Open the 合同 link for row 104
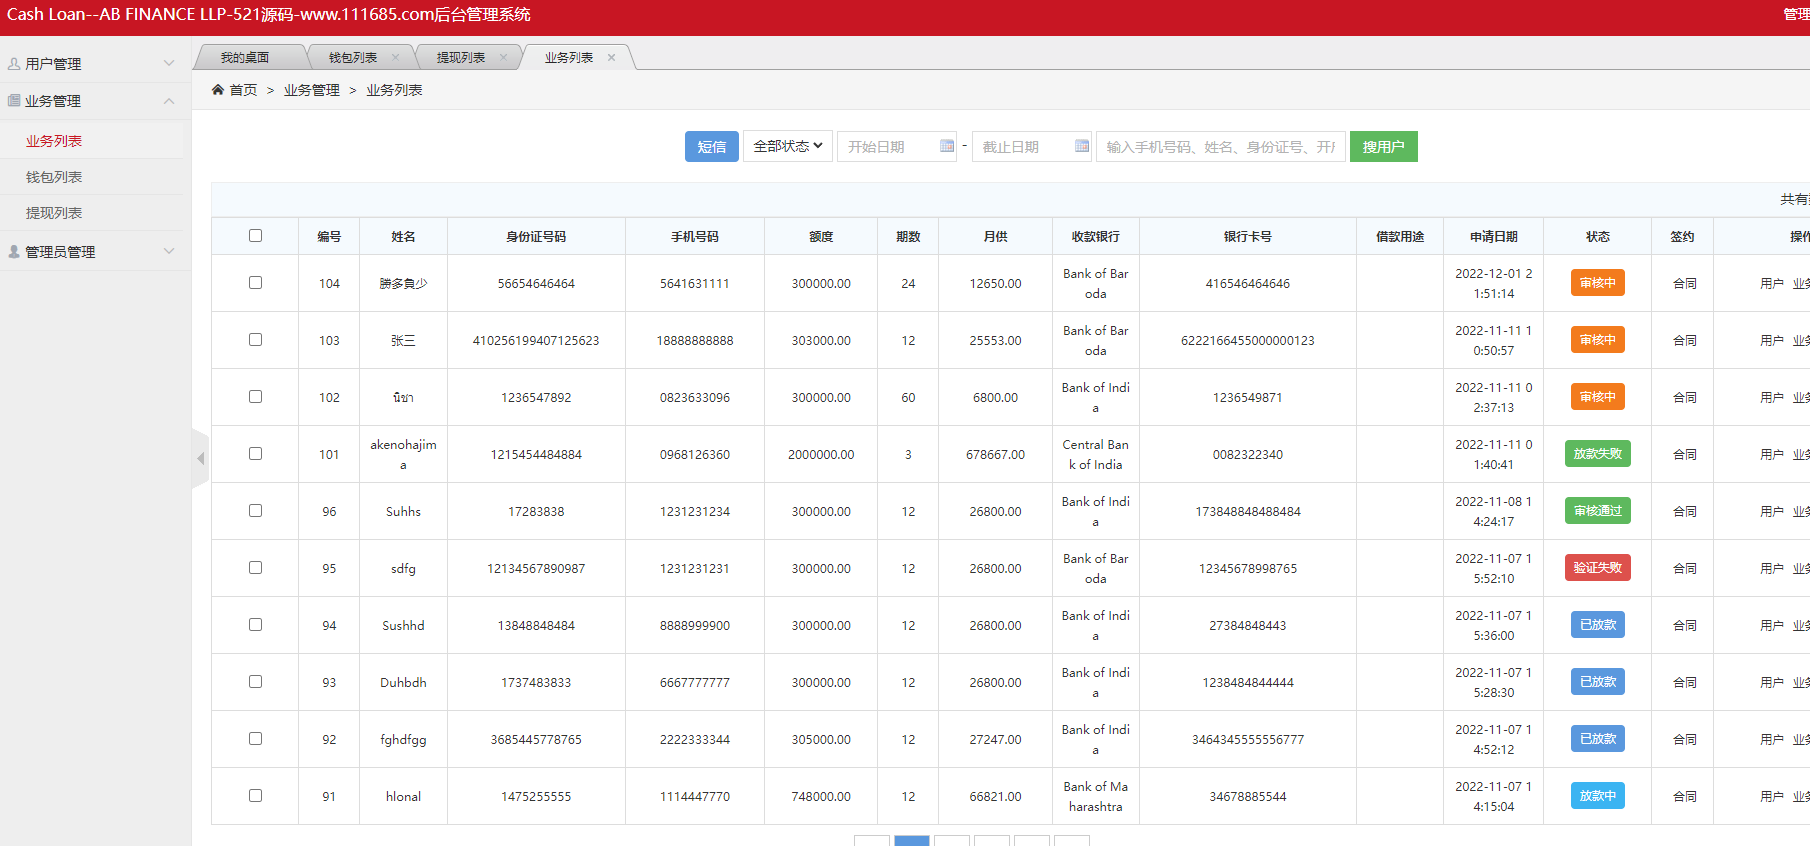Viewport: 1810px width, 846px height. (1685, 284)
